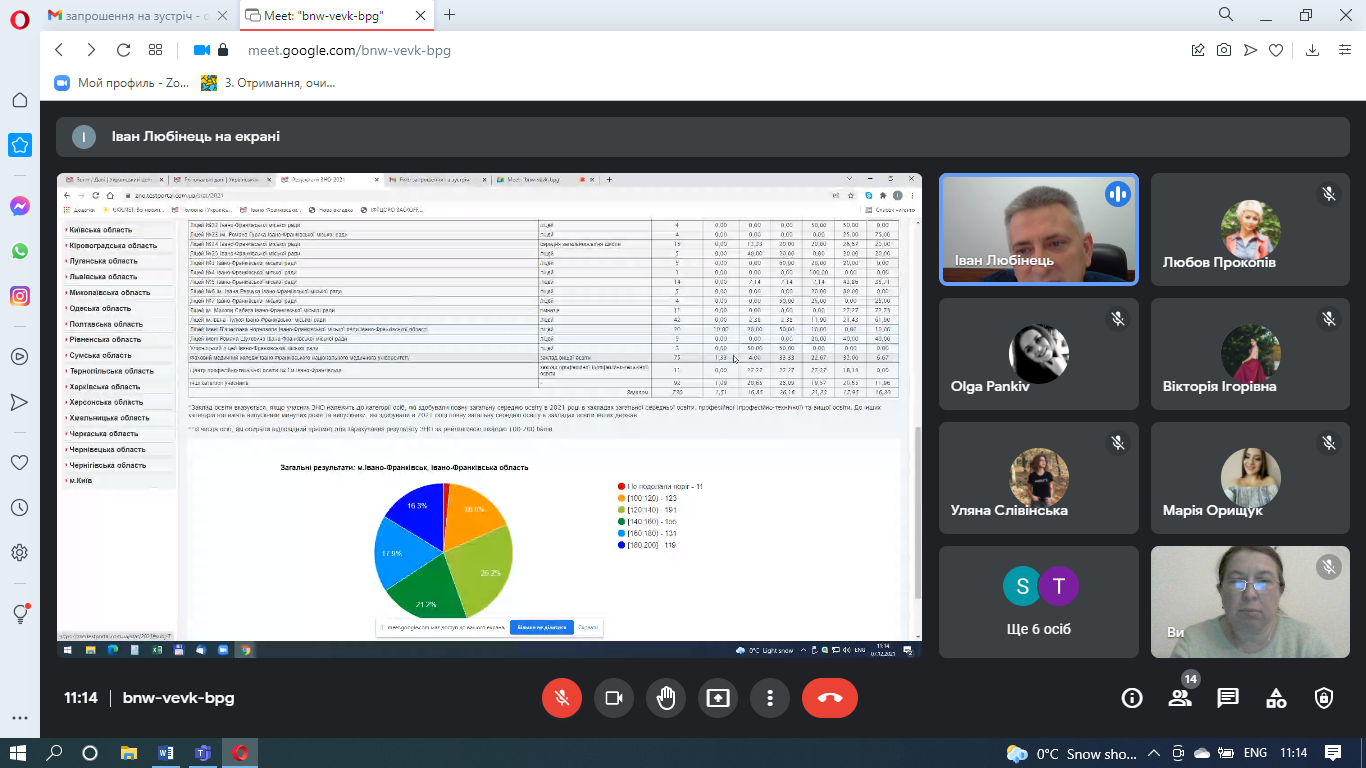Open WhatsApp in Opera sidebar
This screenshot has height=768, width=1366.
click(20, 251)
